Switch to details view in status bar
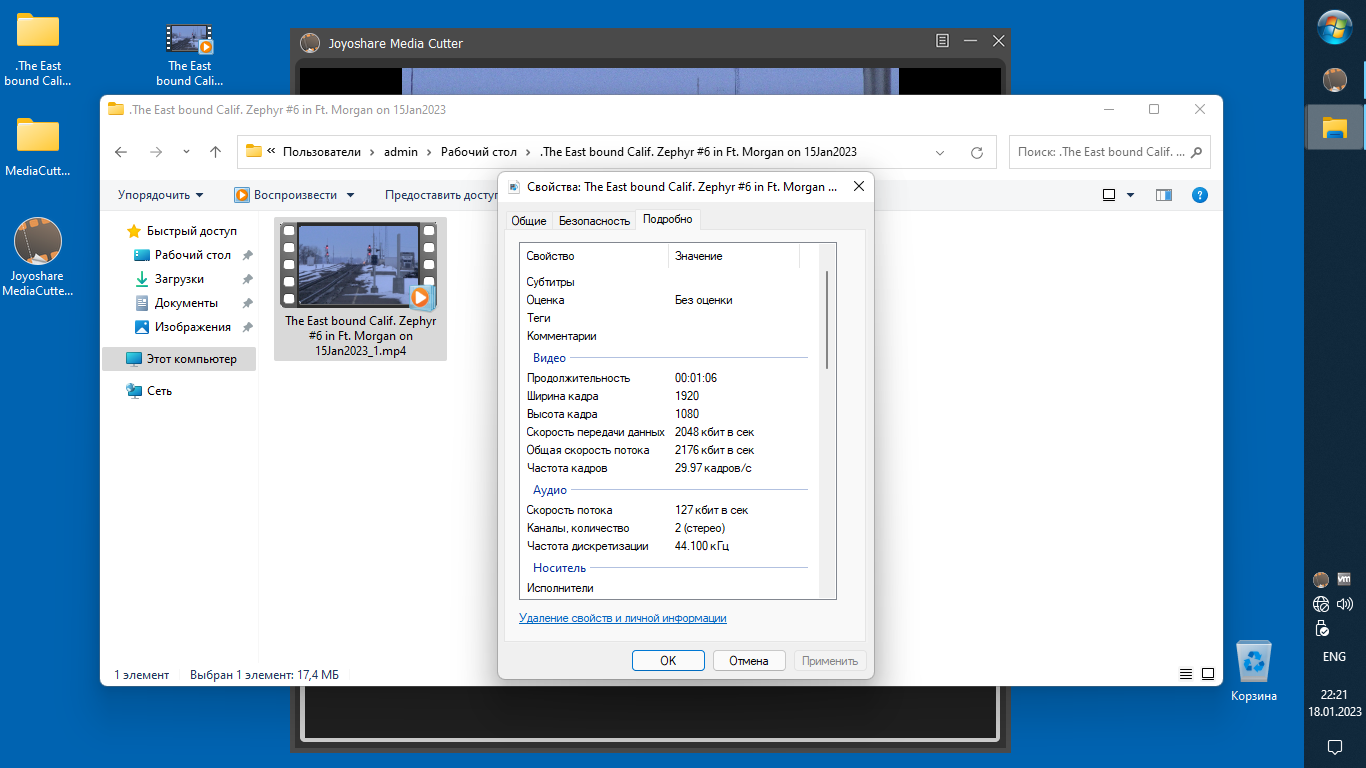1366x768 pixels. click(x=1186, y=675)
